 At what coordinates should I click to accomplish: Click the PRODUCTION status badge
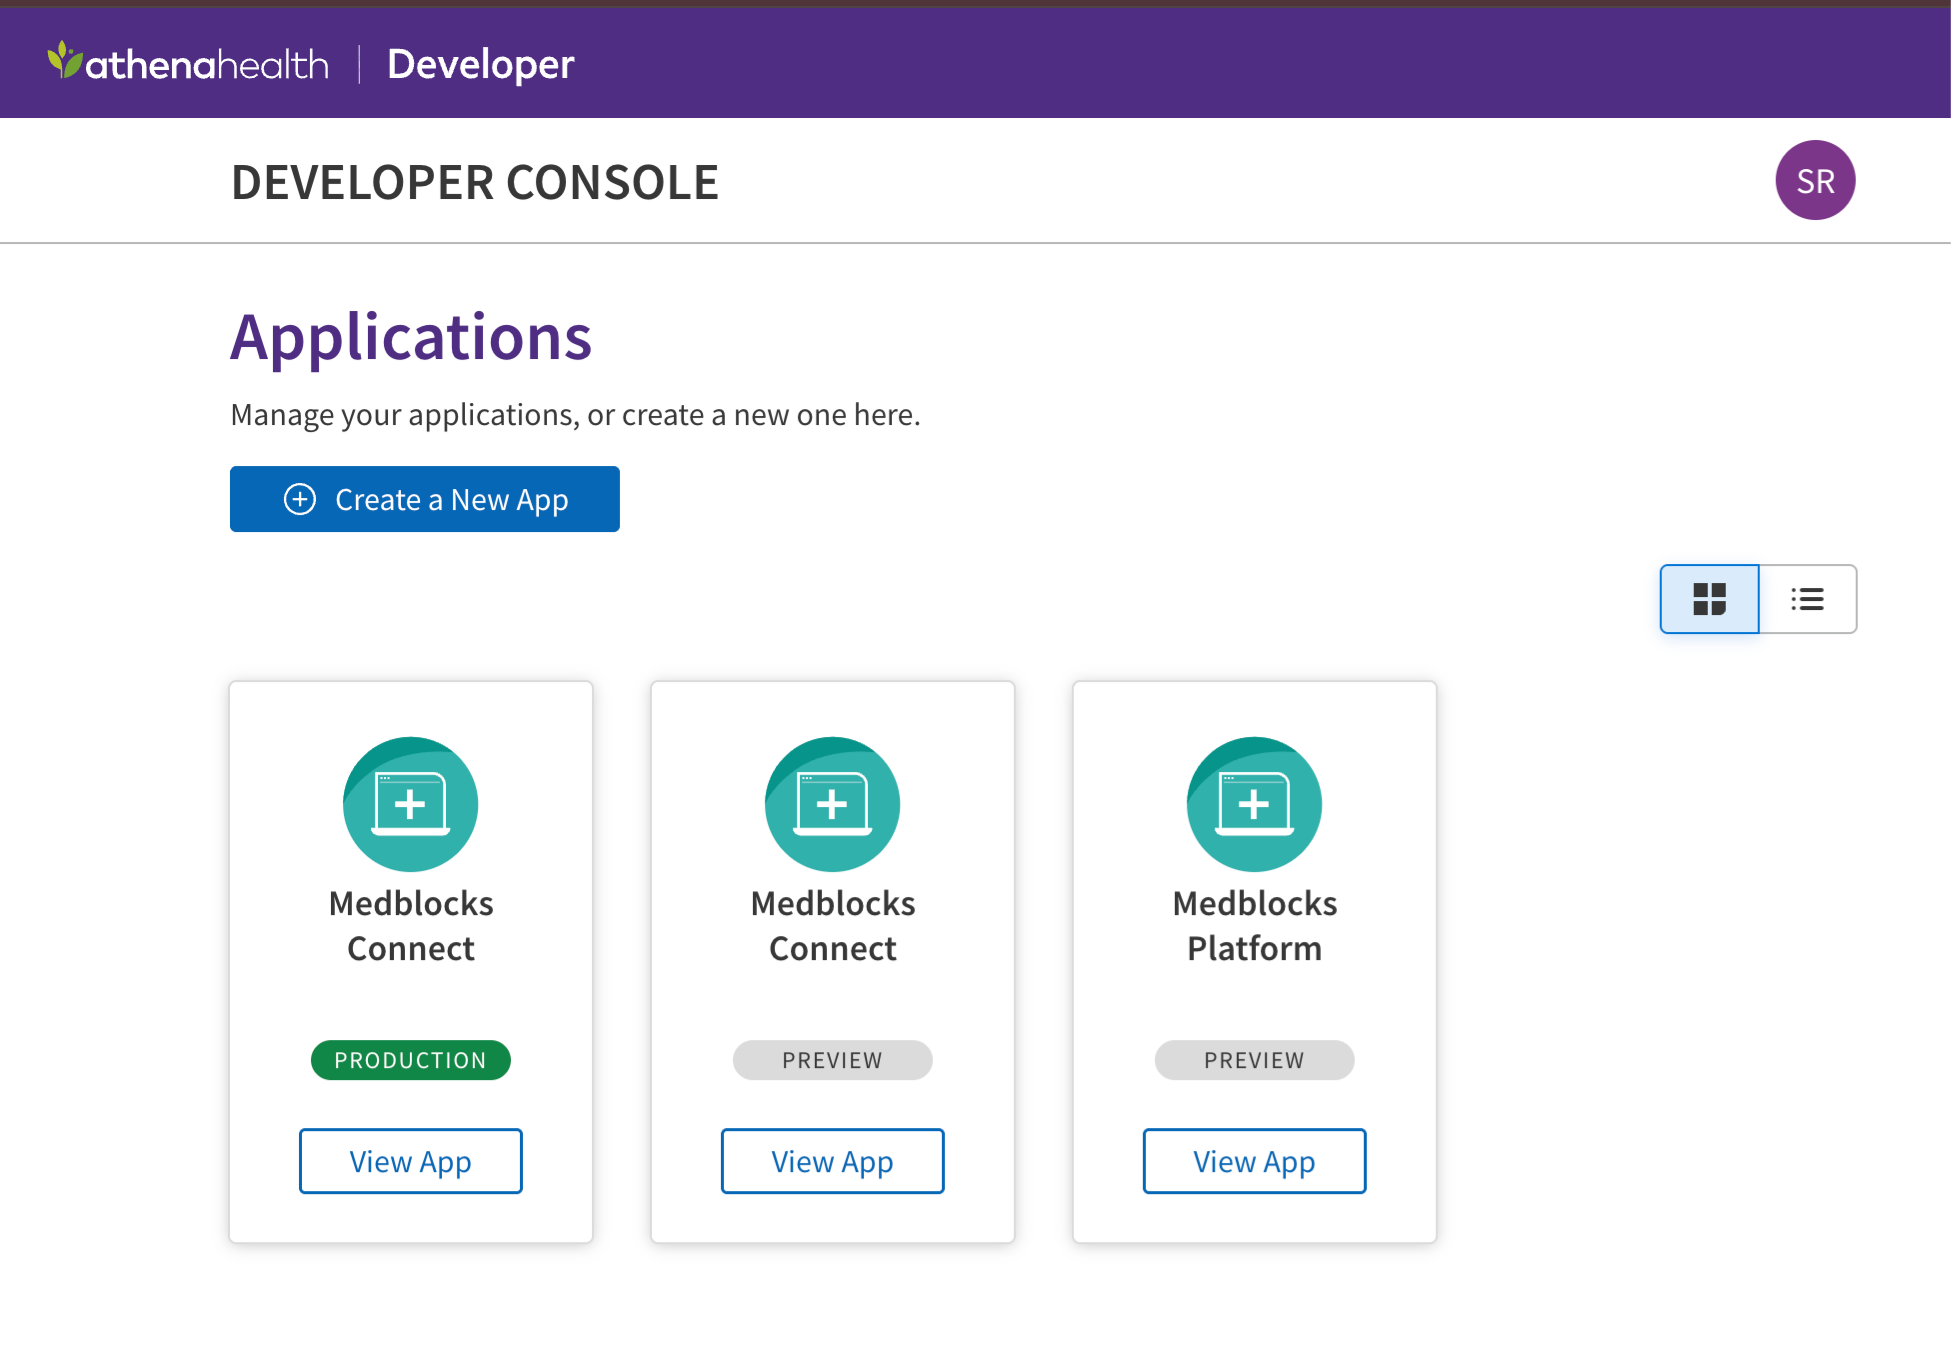[x=411, y=1060]
